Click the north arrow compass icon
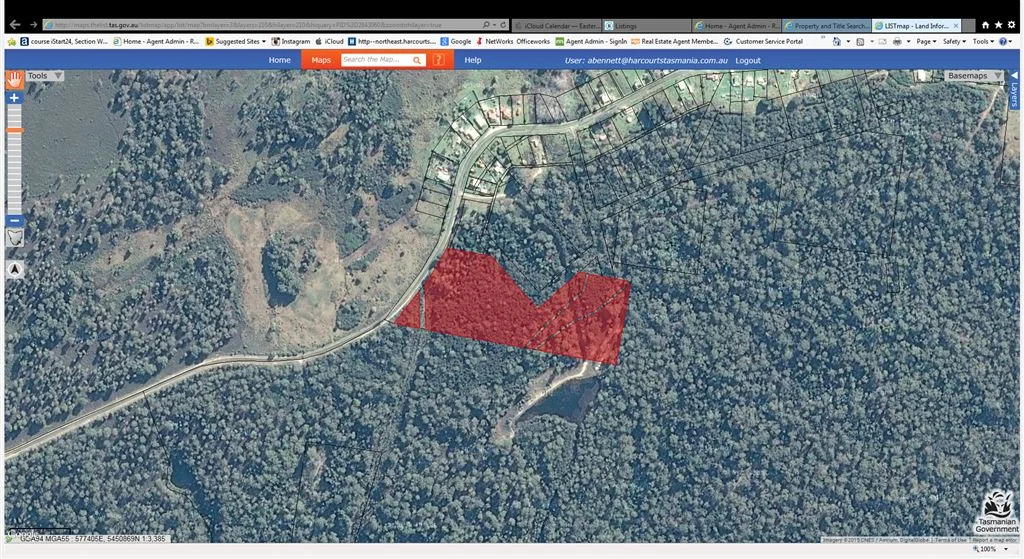Screen dimensions: 1024x559 pyautogui.click(x=15, y=269)
